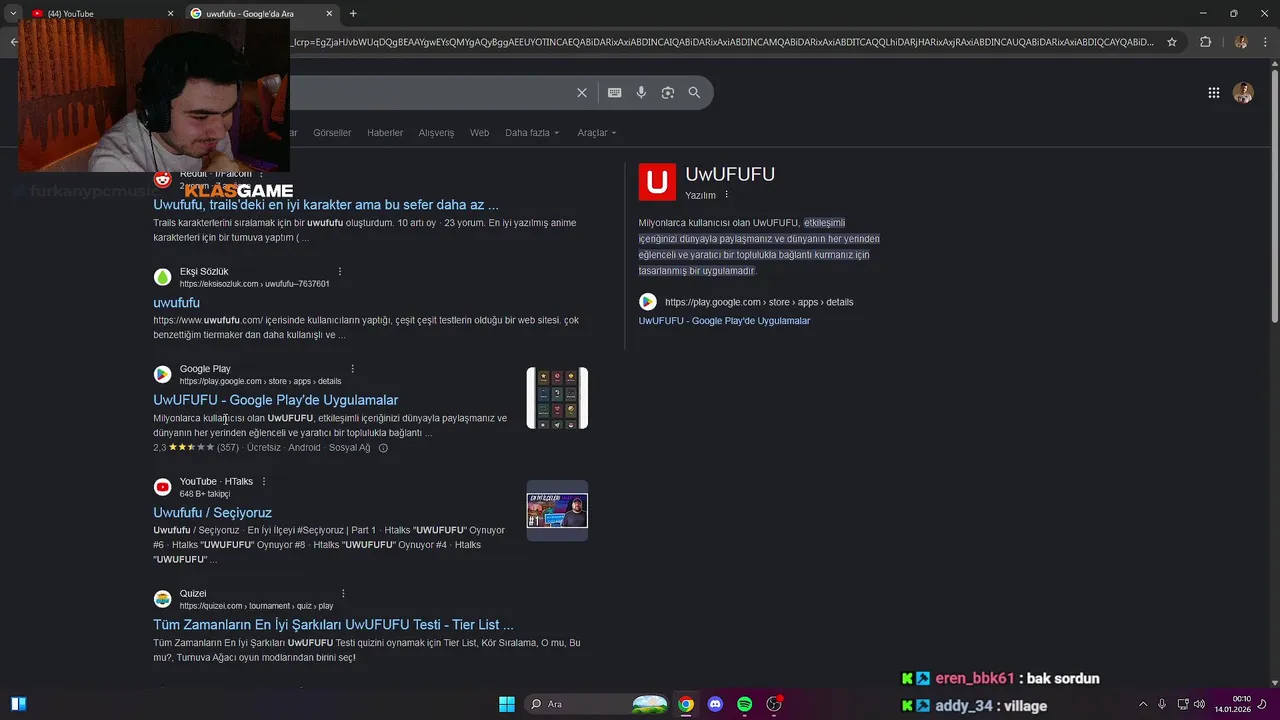Click Google Play app screenshot thumbnail
This screenshot has height=720, width=1280.
[557, 398]
